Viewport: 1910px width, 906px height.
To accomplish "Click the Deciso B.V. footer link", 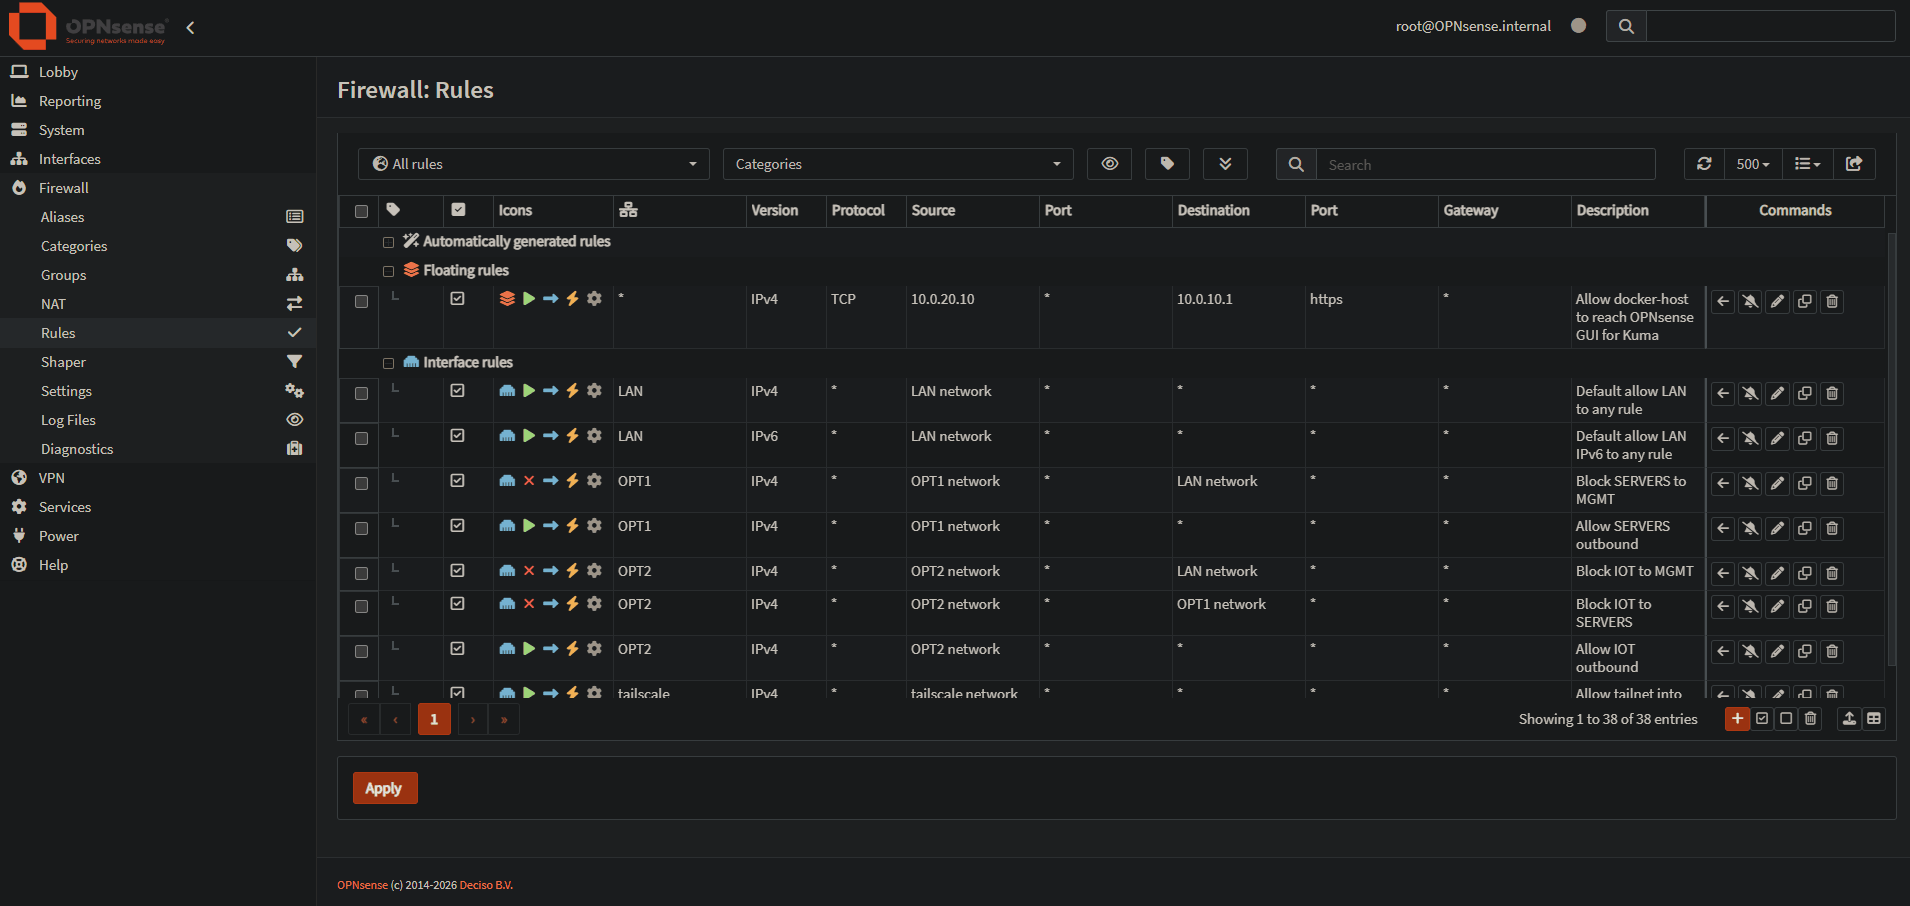I will coord(486,885).
